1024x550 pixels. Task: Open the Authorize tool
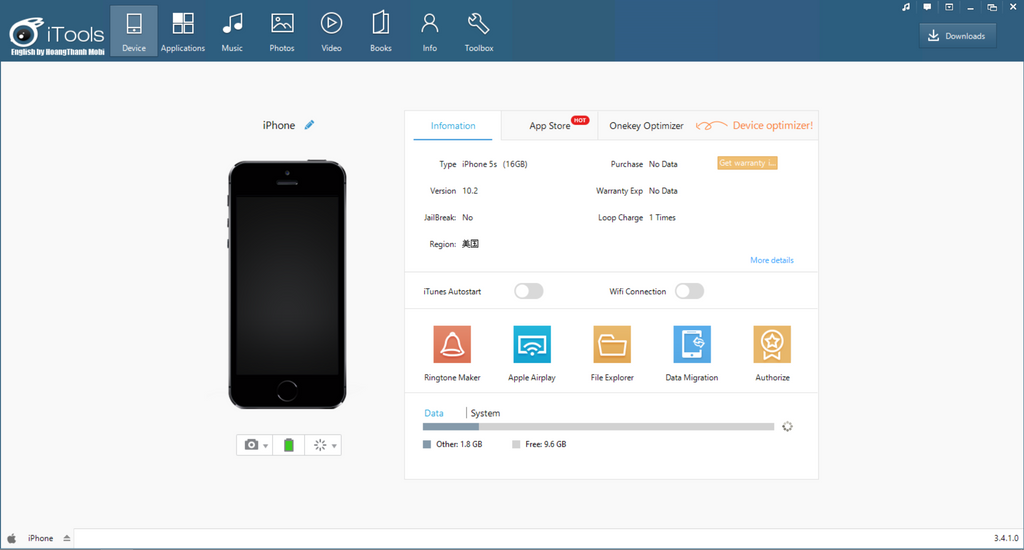772,353
